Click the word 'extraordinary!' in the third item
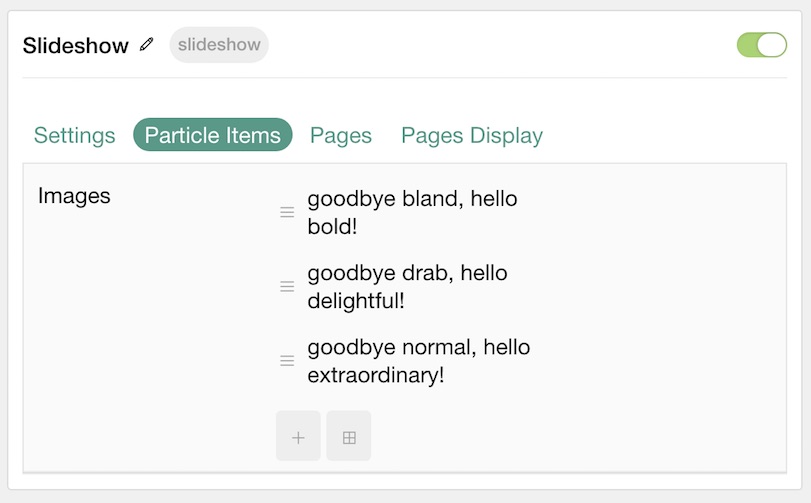 pyautogui.click(x=376, y=375)
